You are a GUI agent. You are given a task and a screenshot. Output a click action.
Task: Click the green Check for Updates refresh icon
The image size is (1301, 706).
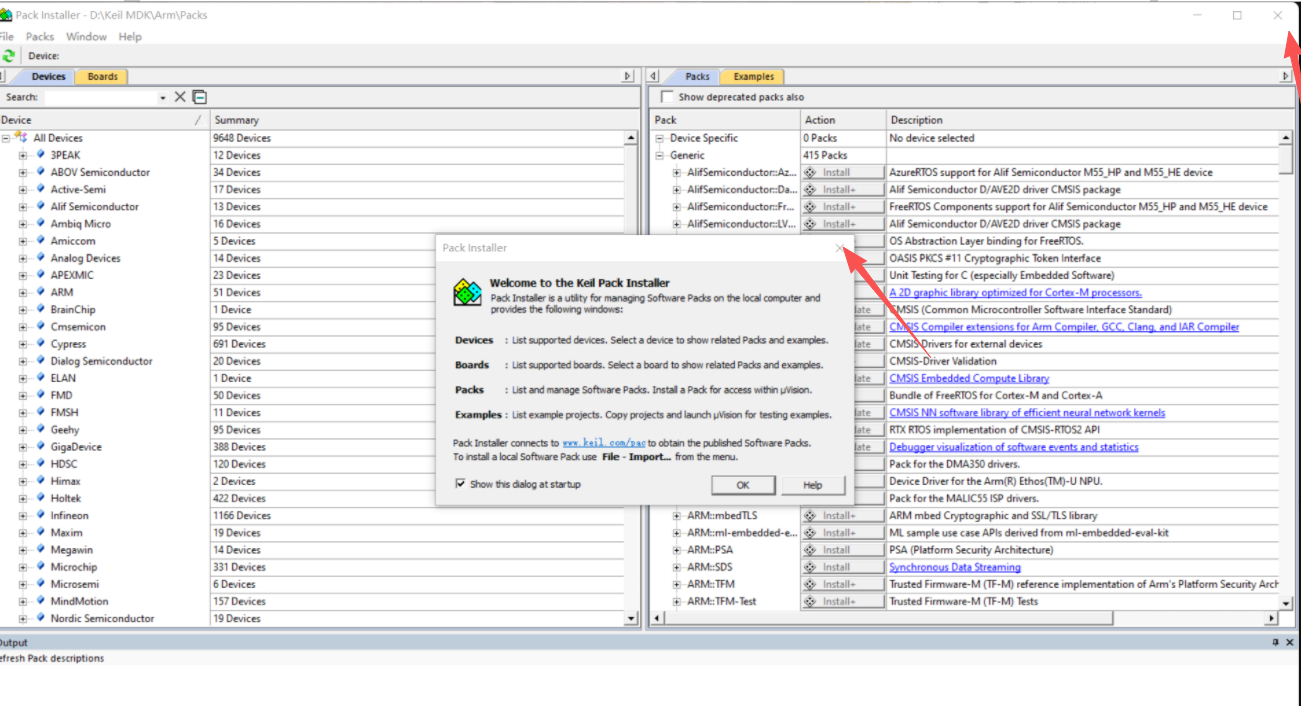point(9,56)
